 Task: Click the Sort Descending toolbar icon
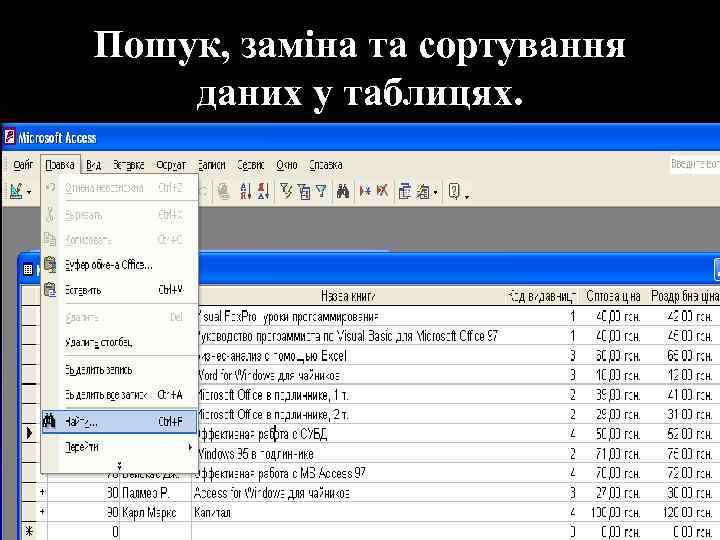tap(264, 191)
